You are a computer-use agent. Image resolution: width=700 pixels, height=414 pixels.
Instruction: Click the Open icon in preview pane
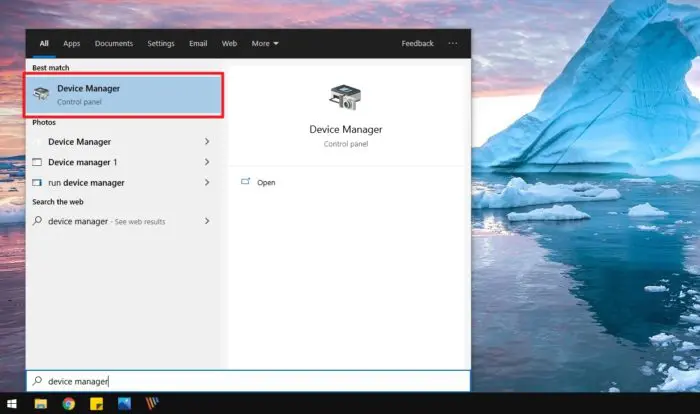pos(246,182)
